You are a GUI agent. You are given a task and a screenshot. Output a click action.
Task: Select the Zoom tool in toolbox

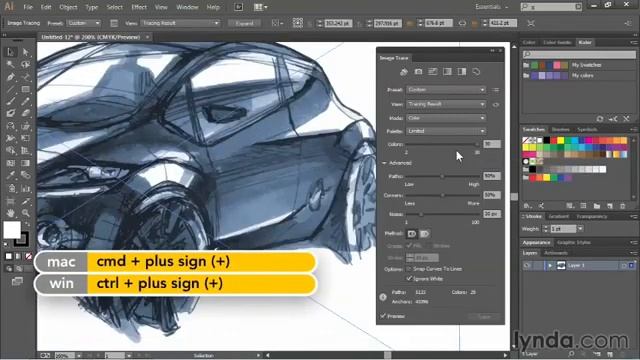tap(25, 213)
